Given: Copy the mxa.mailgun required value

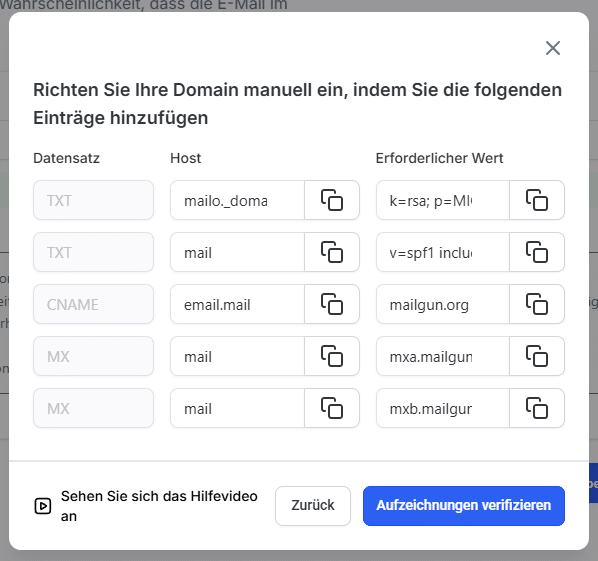Looking at the screenshot, I should click(x=537, y=356).
